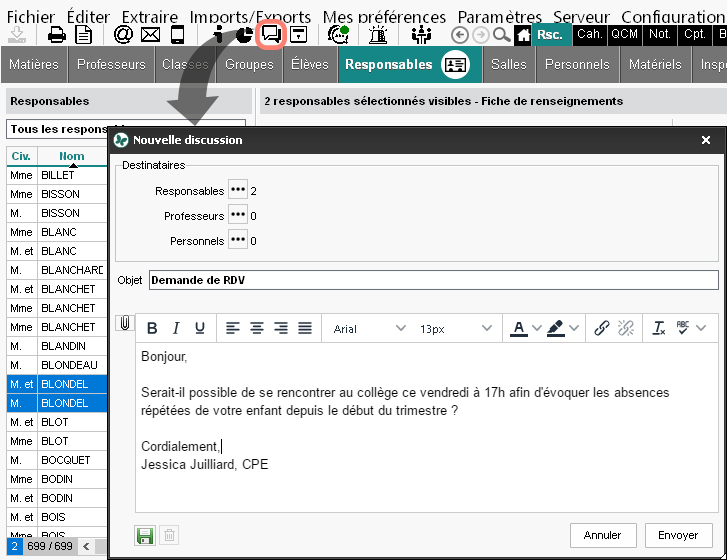
Task: Expand the font color dropdown arrow
Action: pyautogui.click(x=537, y=328)
